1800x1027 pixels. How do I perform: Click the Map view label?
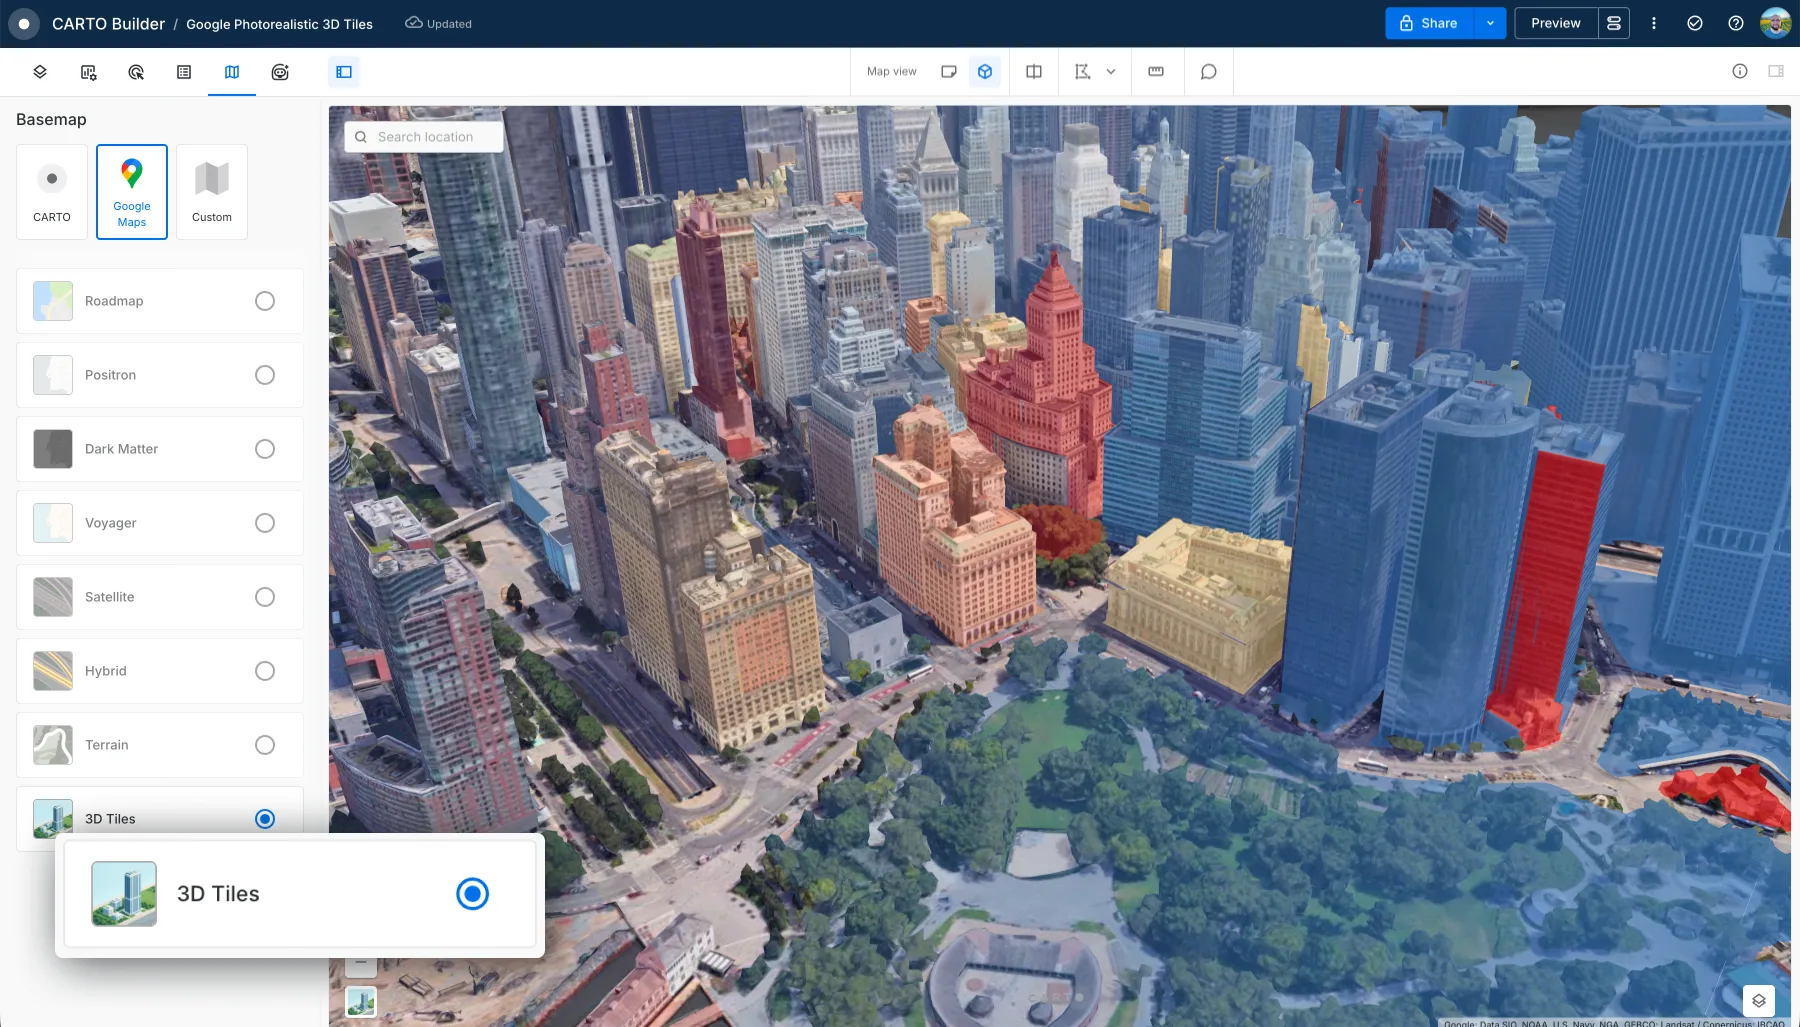tap(891, 72)
